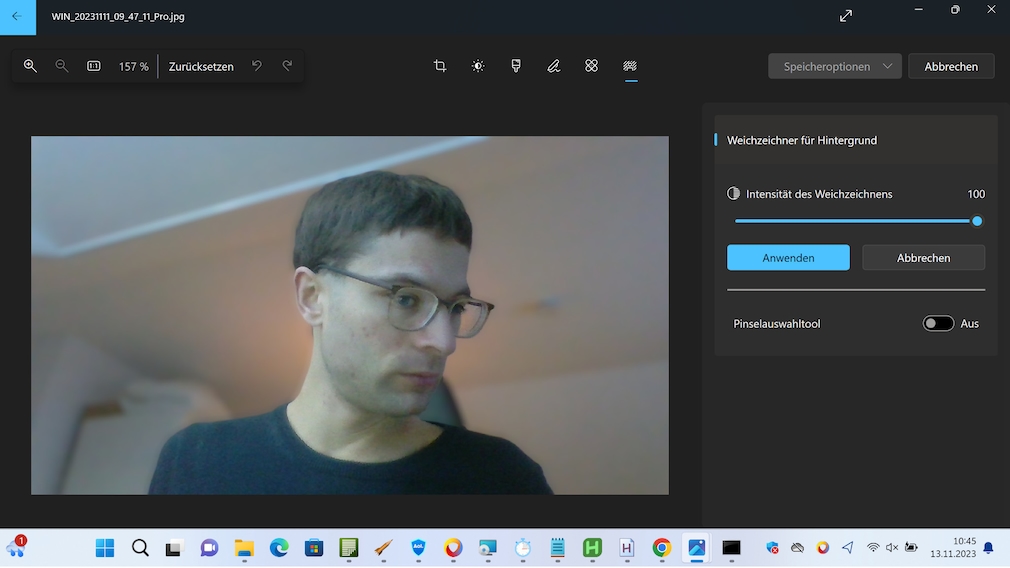Open the weather widget on the taskbar
This screenshot has width=1010, height=568.
[x=16, y=547]
